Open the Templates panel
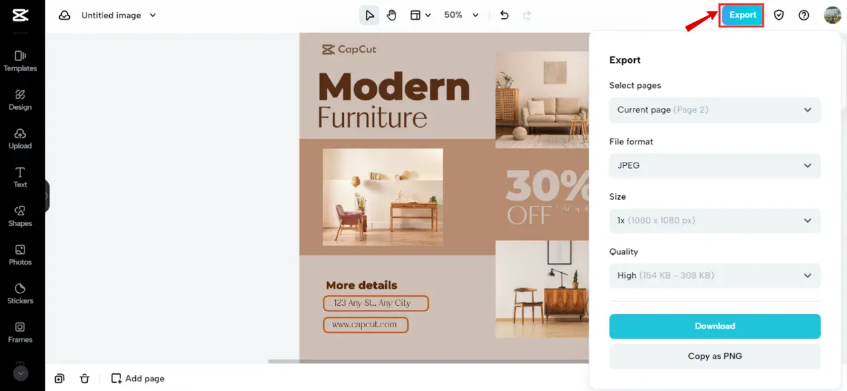This screenshot has width=847, height=391. coord(21,61)
